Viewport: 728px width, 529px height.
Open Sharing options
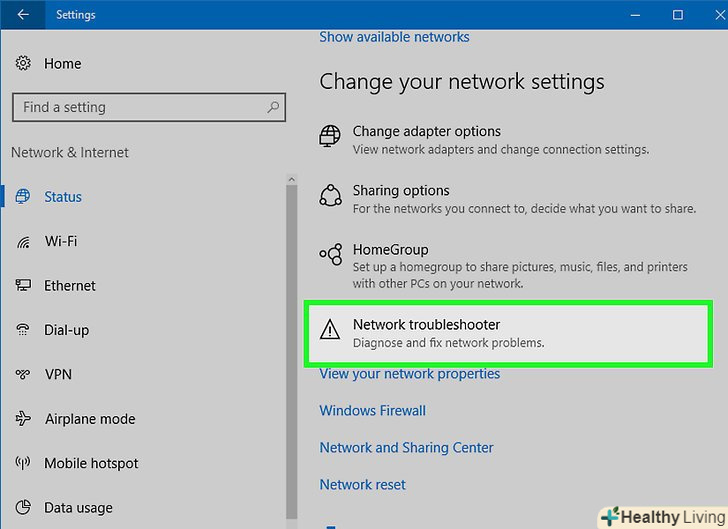click(401, 191)
